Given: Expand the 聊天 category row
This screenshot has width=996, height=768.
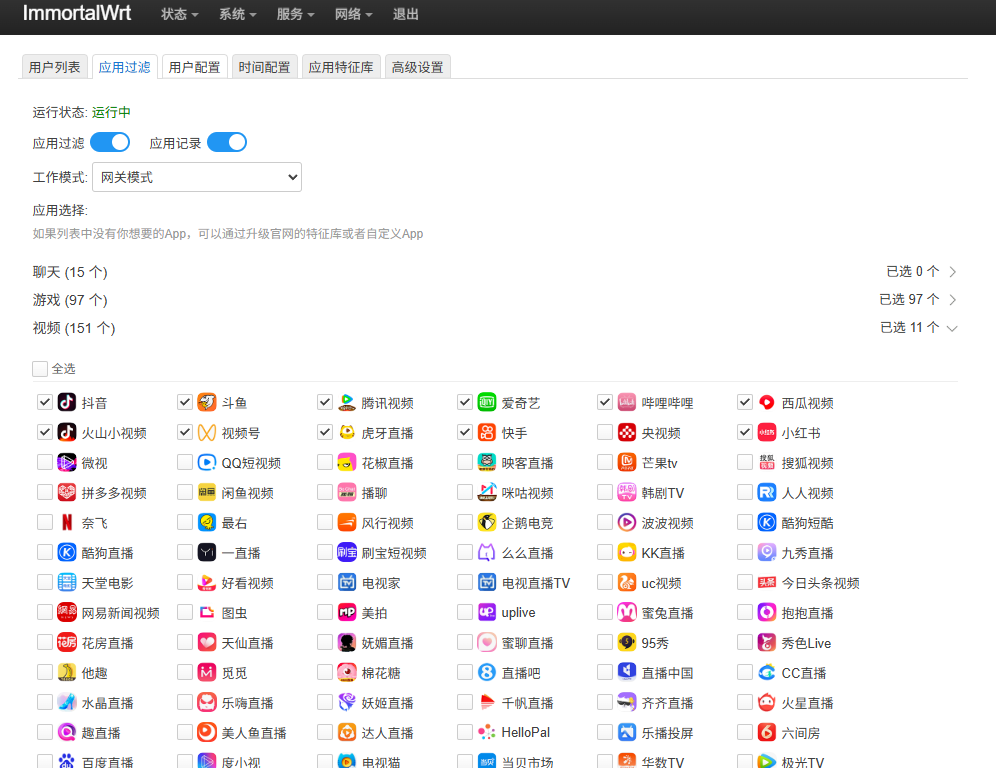Looking at the screenshot, I should (495, 272).
